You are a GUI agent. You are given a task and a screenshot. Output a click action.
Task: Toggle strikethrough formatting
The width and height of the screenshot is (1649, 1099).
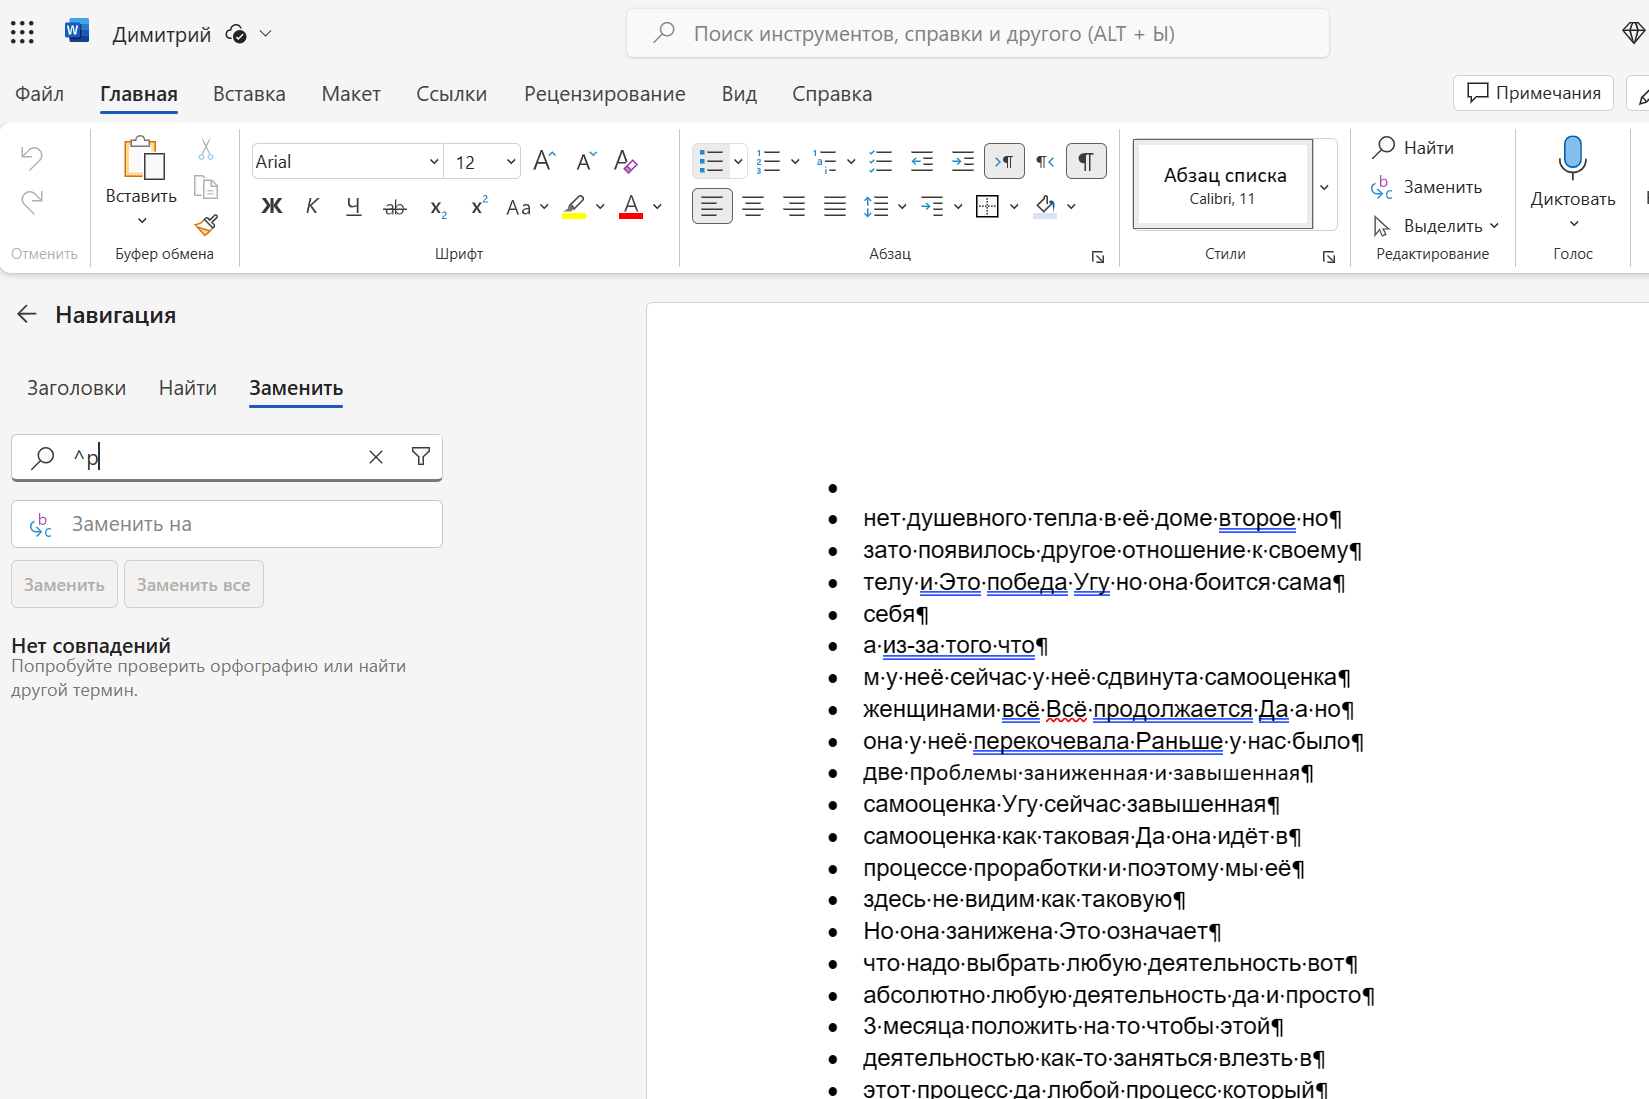pos(395,207)
